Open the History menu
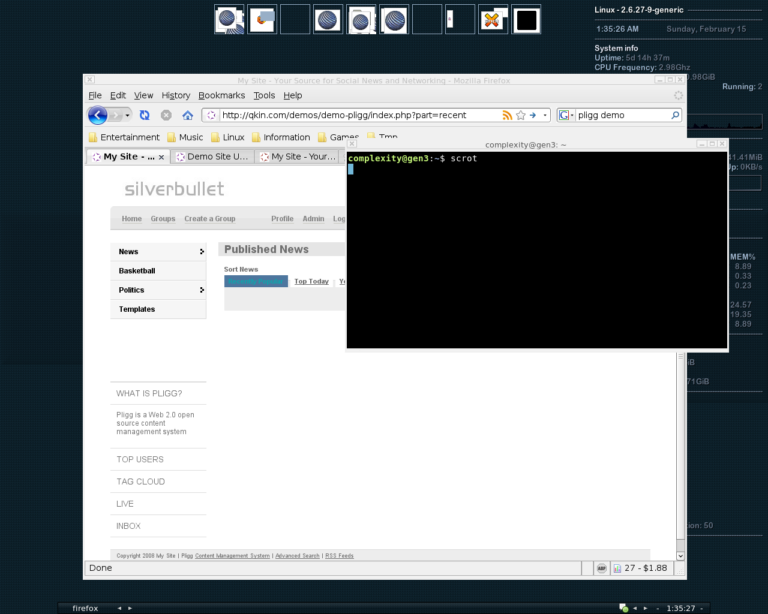This screenshot has height=614, width=768. (x=175, y=95)
